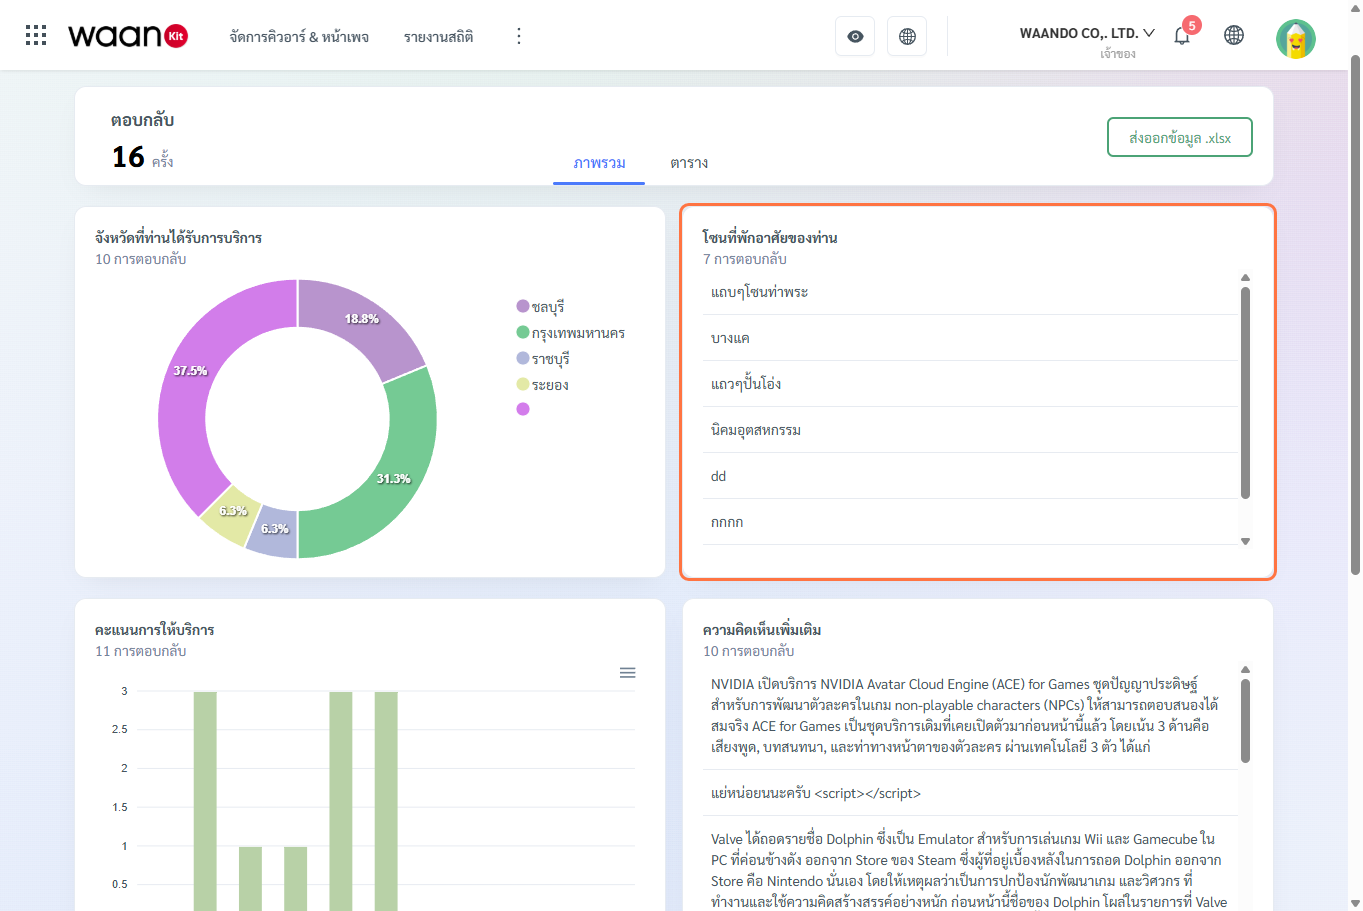The width and height of the screenshot is (1363, 911).
Task: Click the เจ้าของ role label
Action: tap(1118, 54)
